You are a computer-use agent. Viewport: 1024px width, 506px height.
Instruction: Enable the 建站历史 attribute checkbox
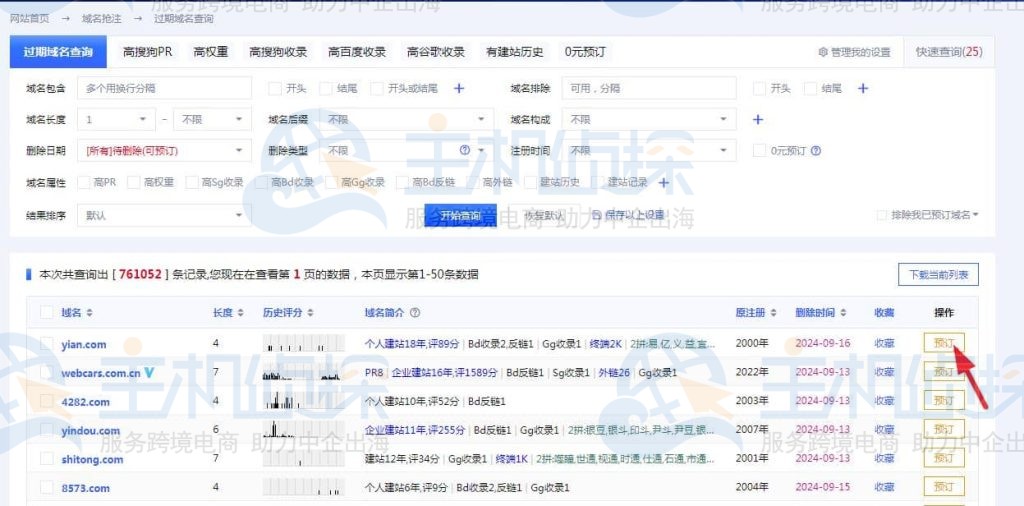click(x=530, y=182)
